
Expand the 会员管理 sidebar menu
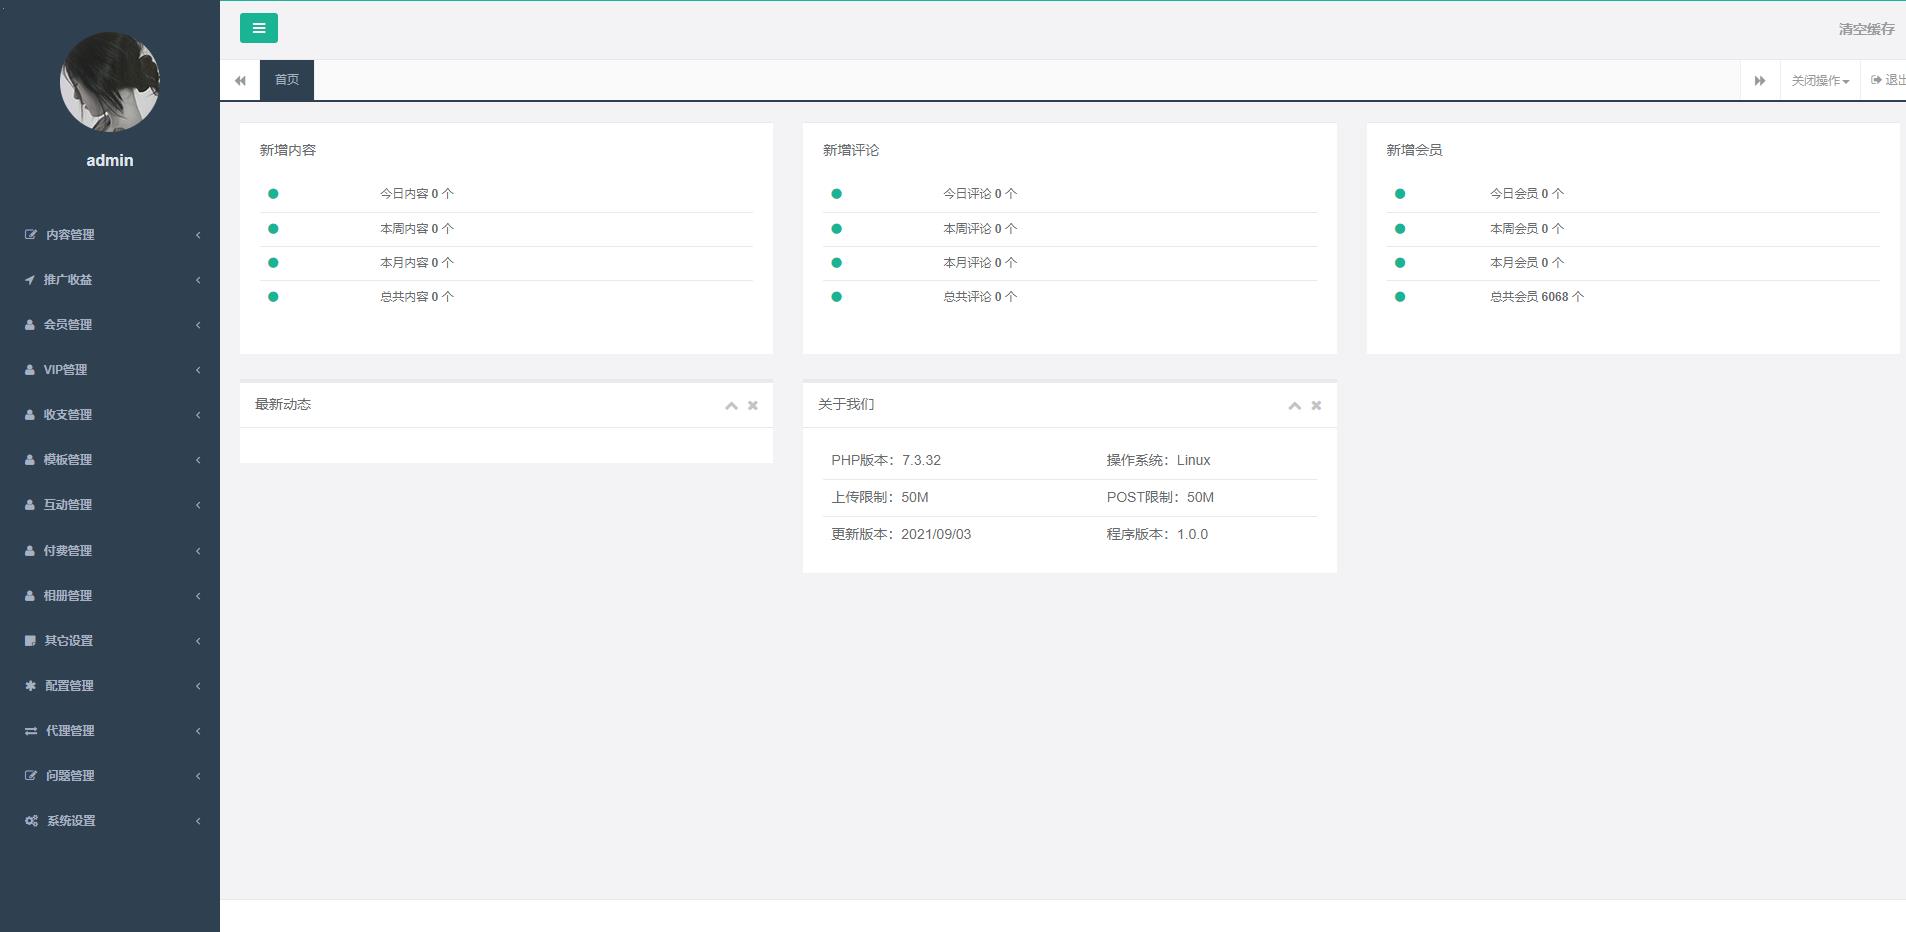tap(109, 325)
